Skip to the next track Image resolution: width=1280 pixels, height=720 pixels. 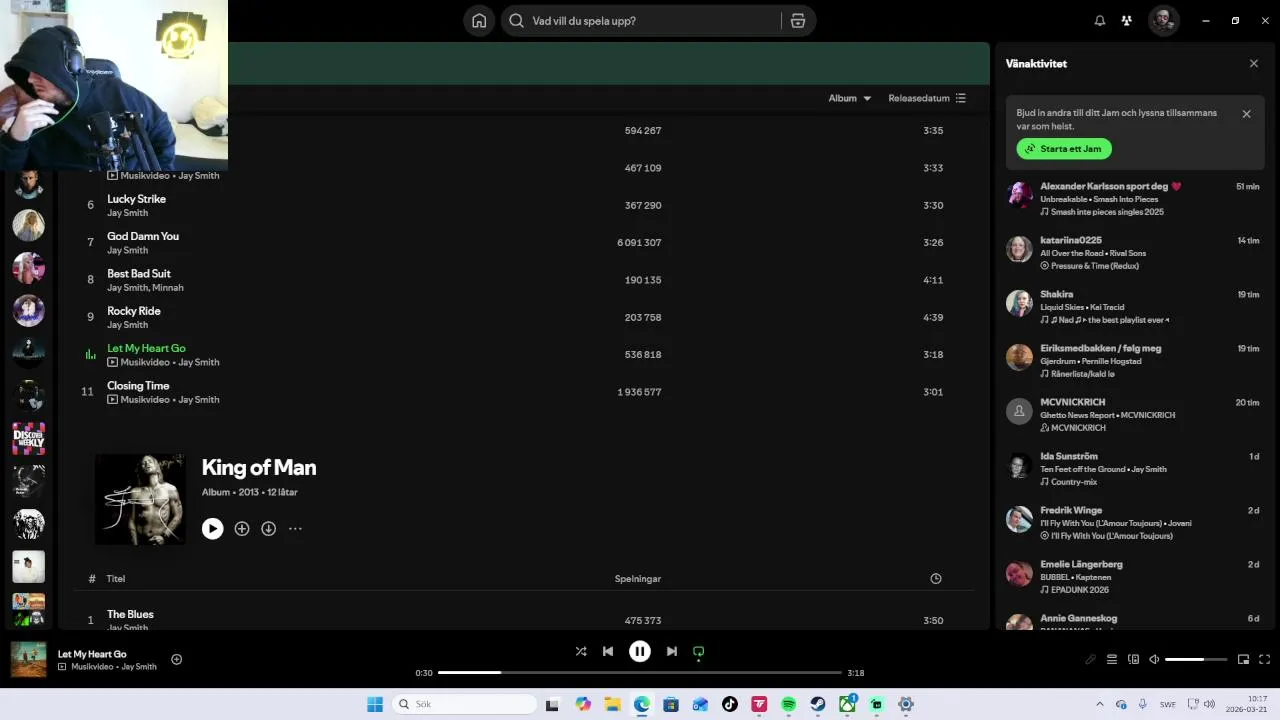click(672, 651)
